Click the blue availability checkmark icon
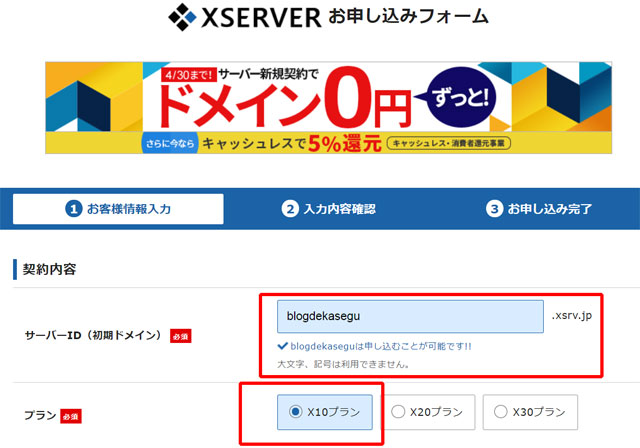The image size is (640, 448). [x=282, y=347]
